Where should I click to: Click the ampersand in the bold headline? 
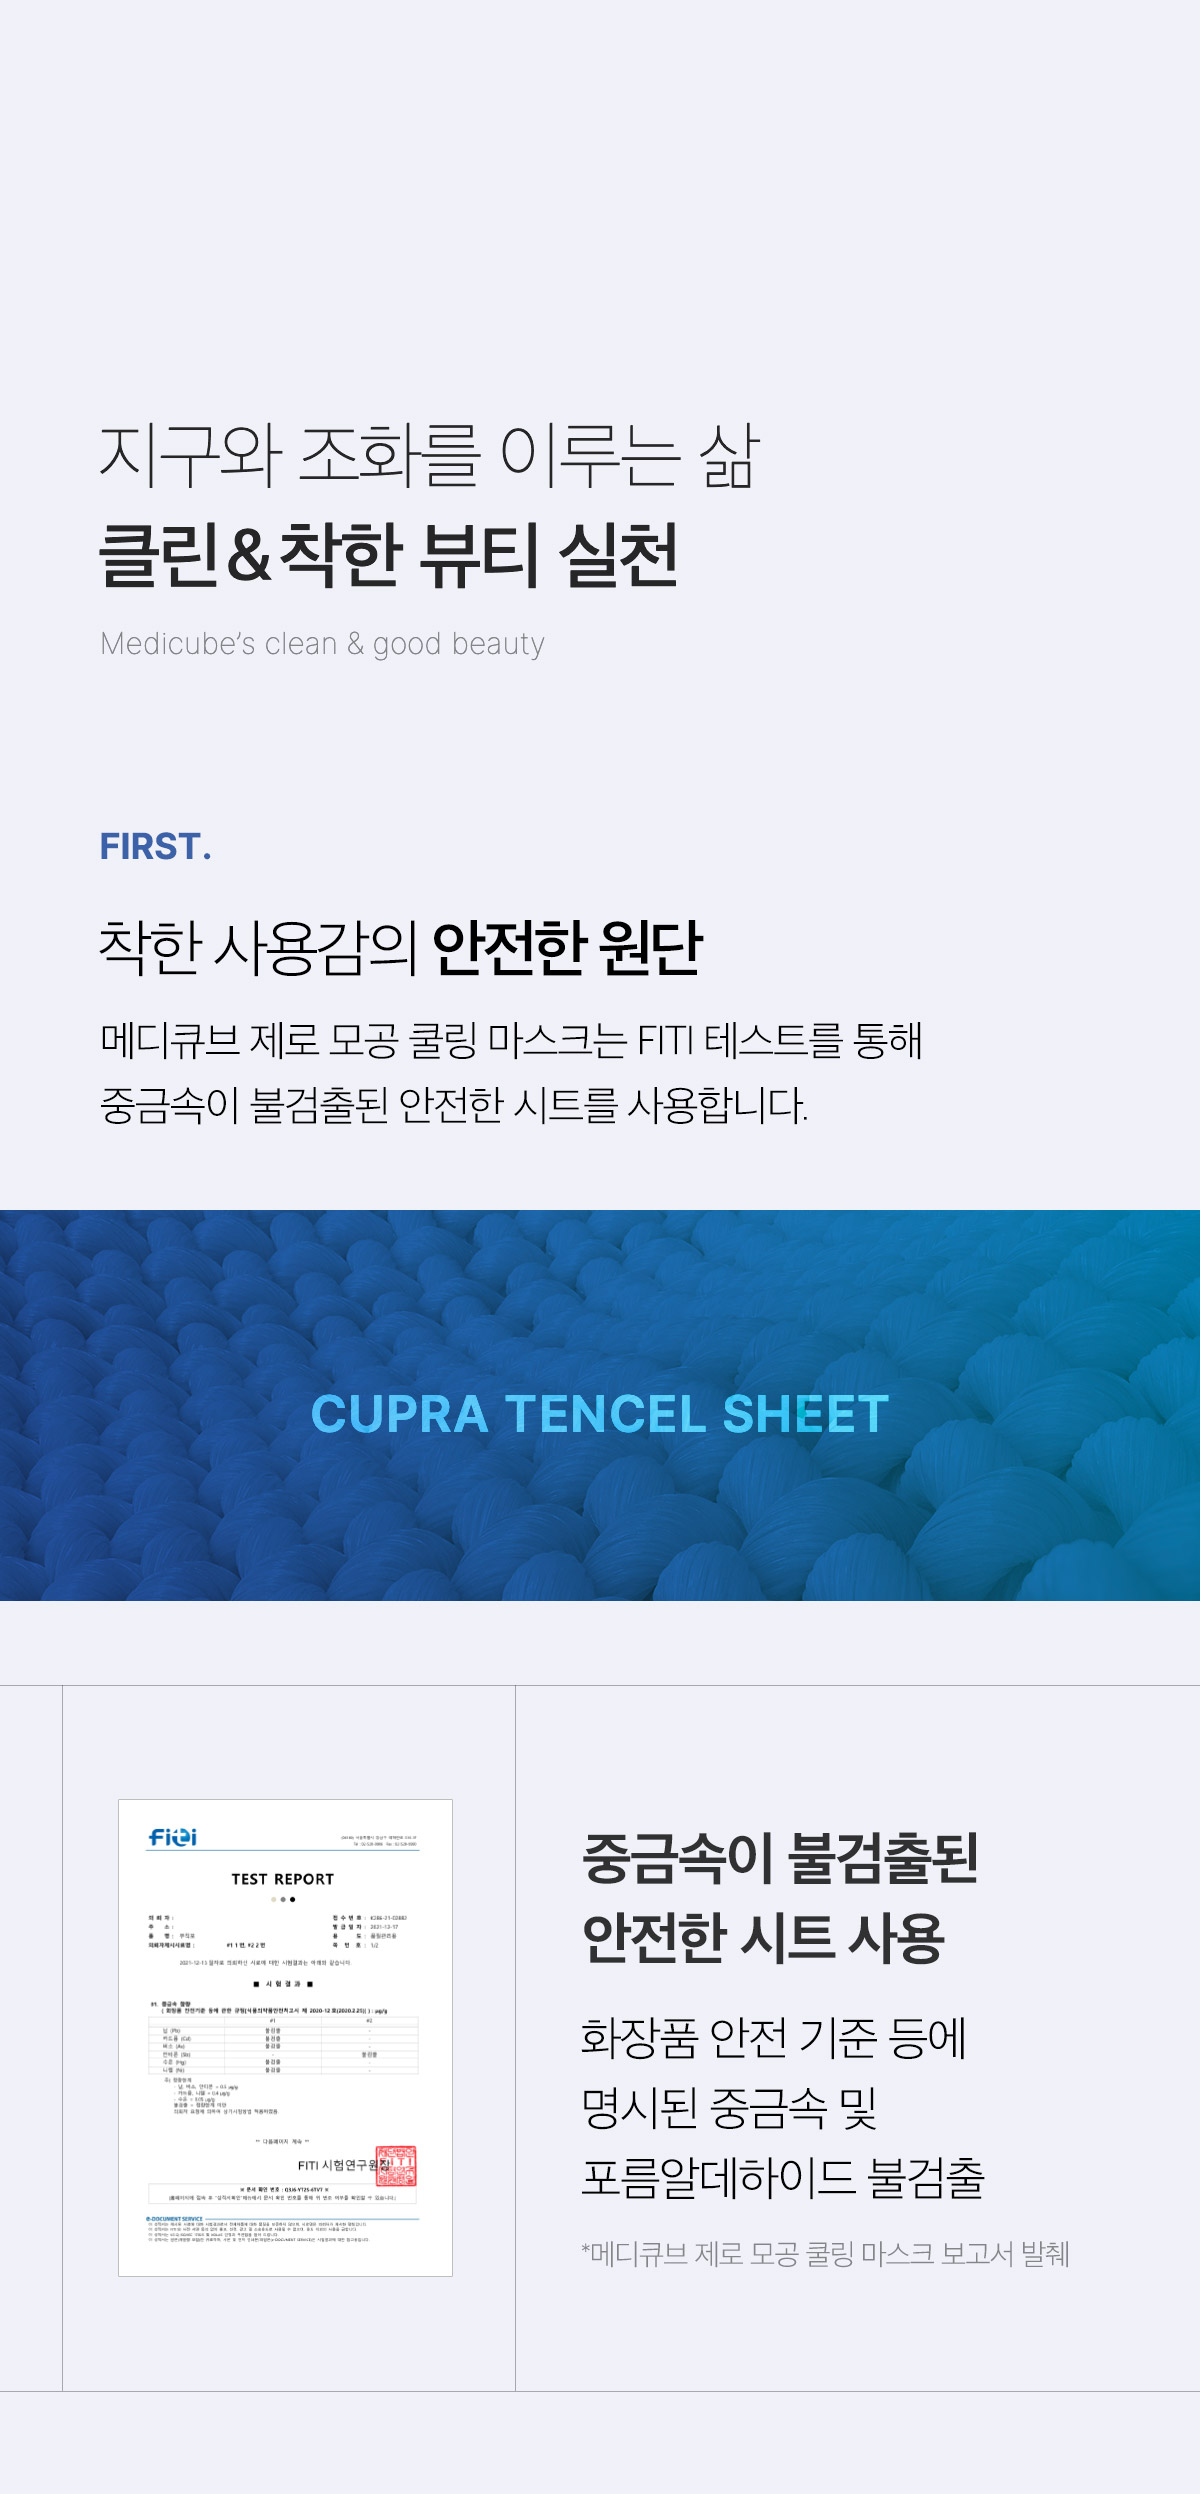pyautogui.click(x=249, y=553)
